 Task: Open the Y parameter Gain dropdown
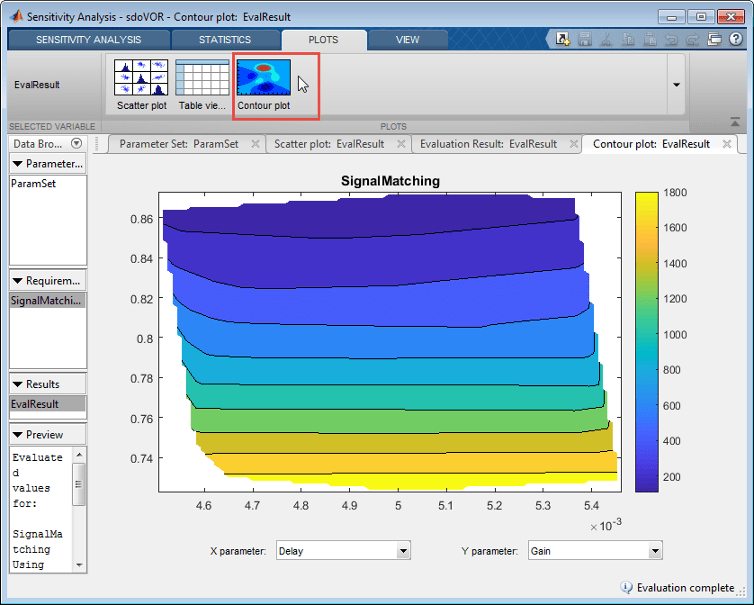[654, 551]
